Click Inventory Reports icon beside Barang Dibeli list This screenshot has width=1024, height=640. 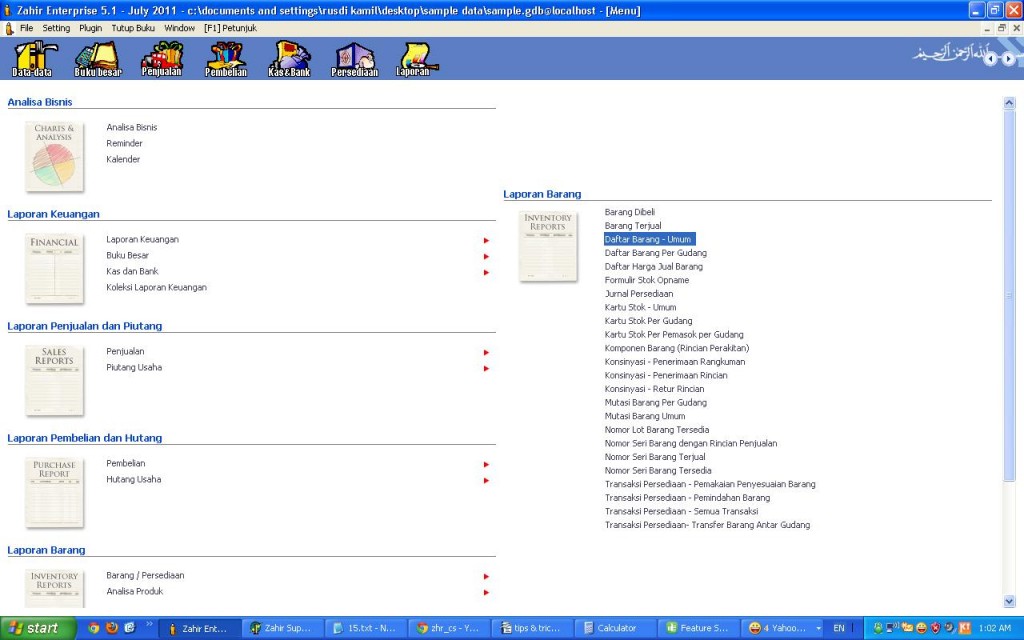click(x=548, y=247)
